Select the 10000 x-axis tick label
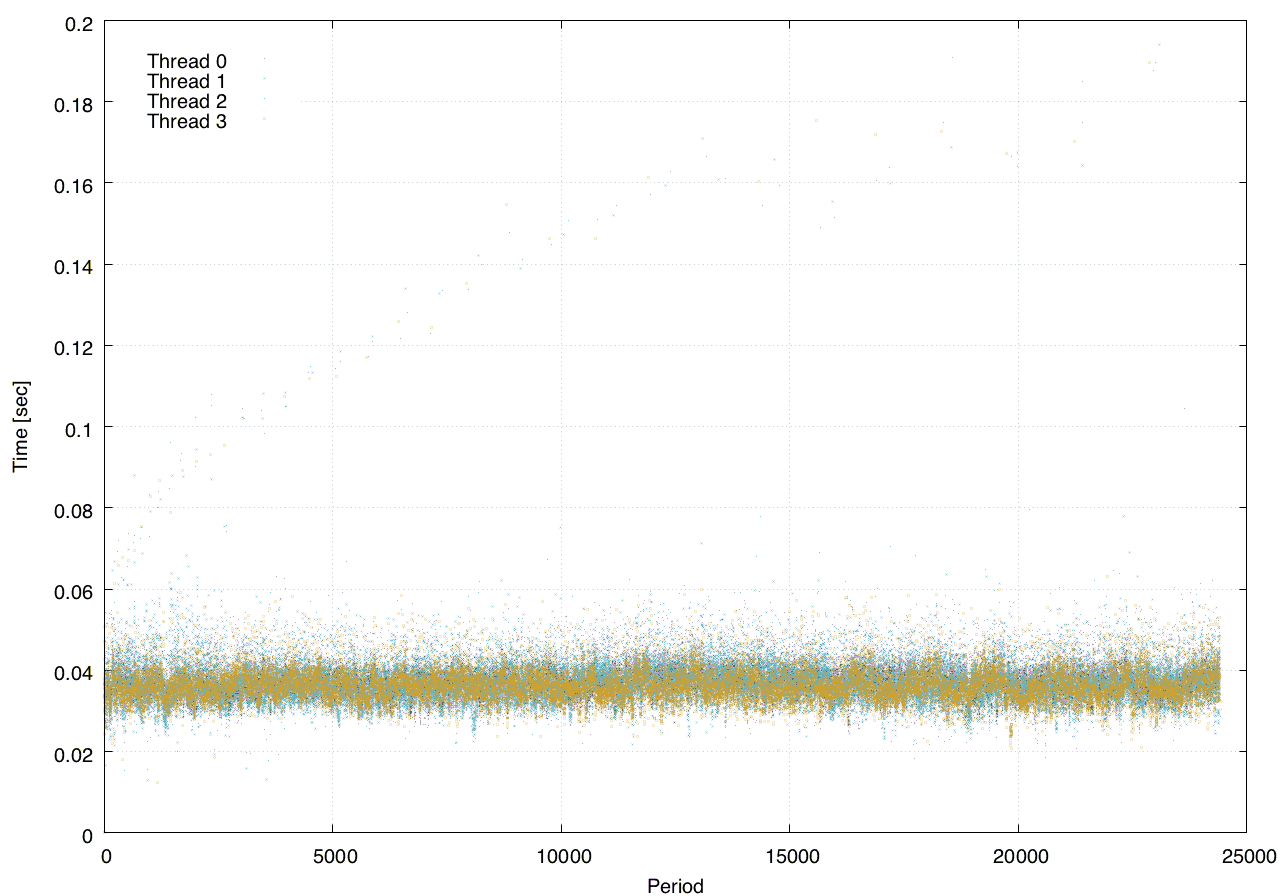Screen dimensions: 1280x896 coord(561,856)
